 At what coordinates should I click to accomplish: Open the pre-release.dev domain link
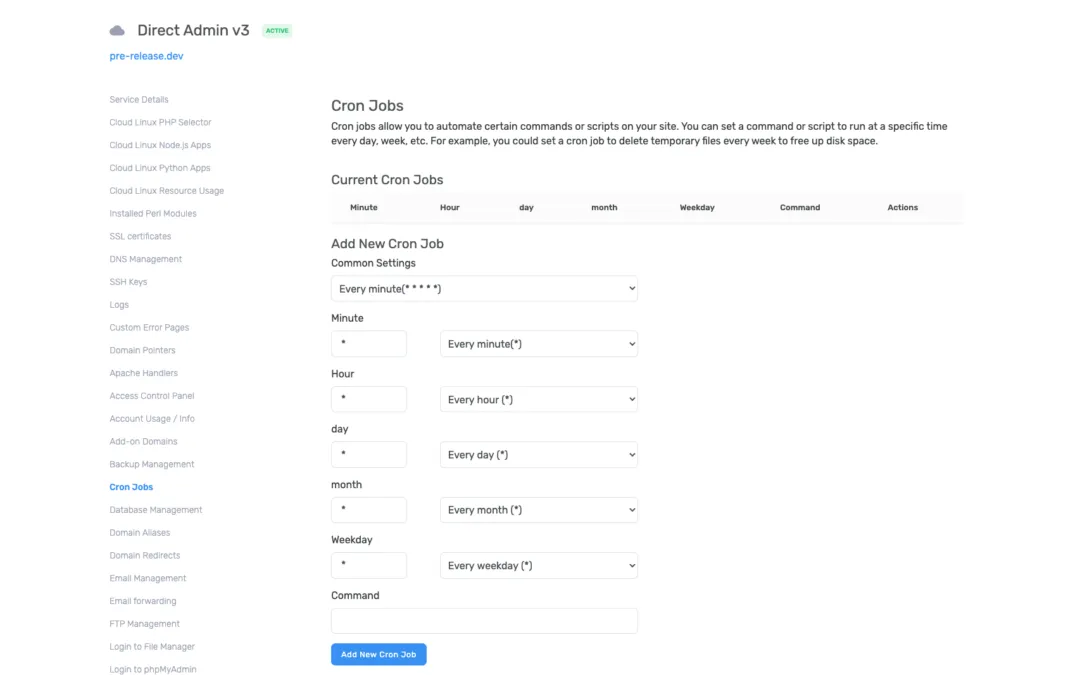[x=146, y=56]
